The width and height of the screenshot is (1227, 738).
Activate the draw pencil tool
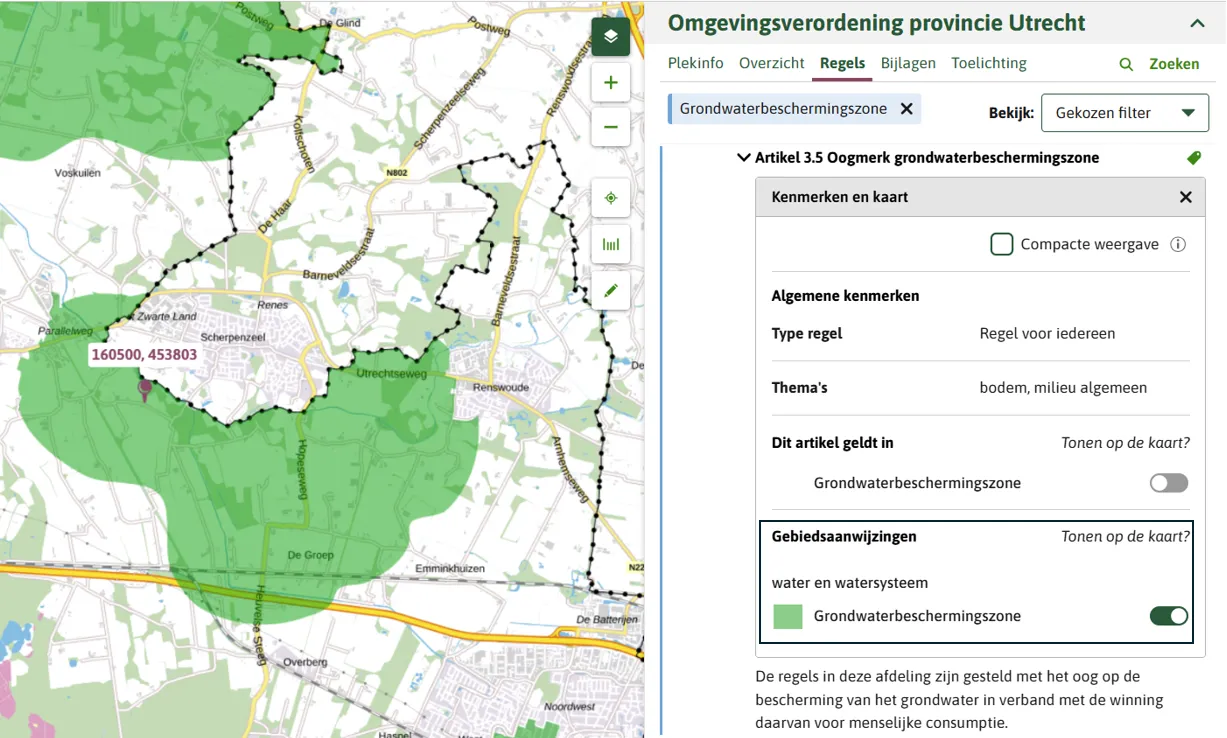coord(610,290)
